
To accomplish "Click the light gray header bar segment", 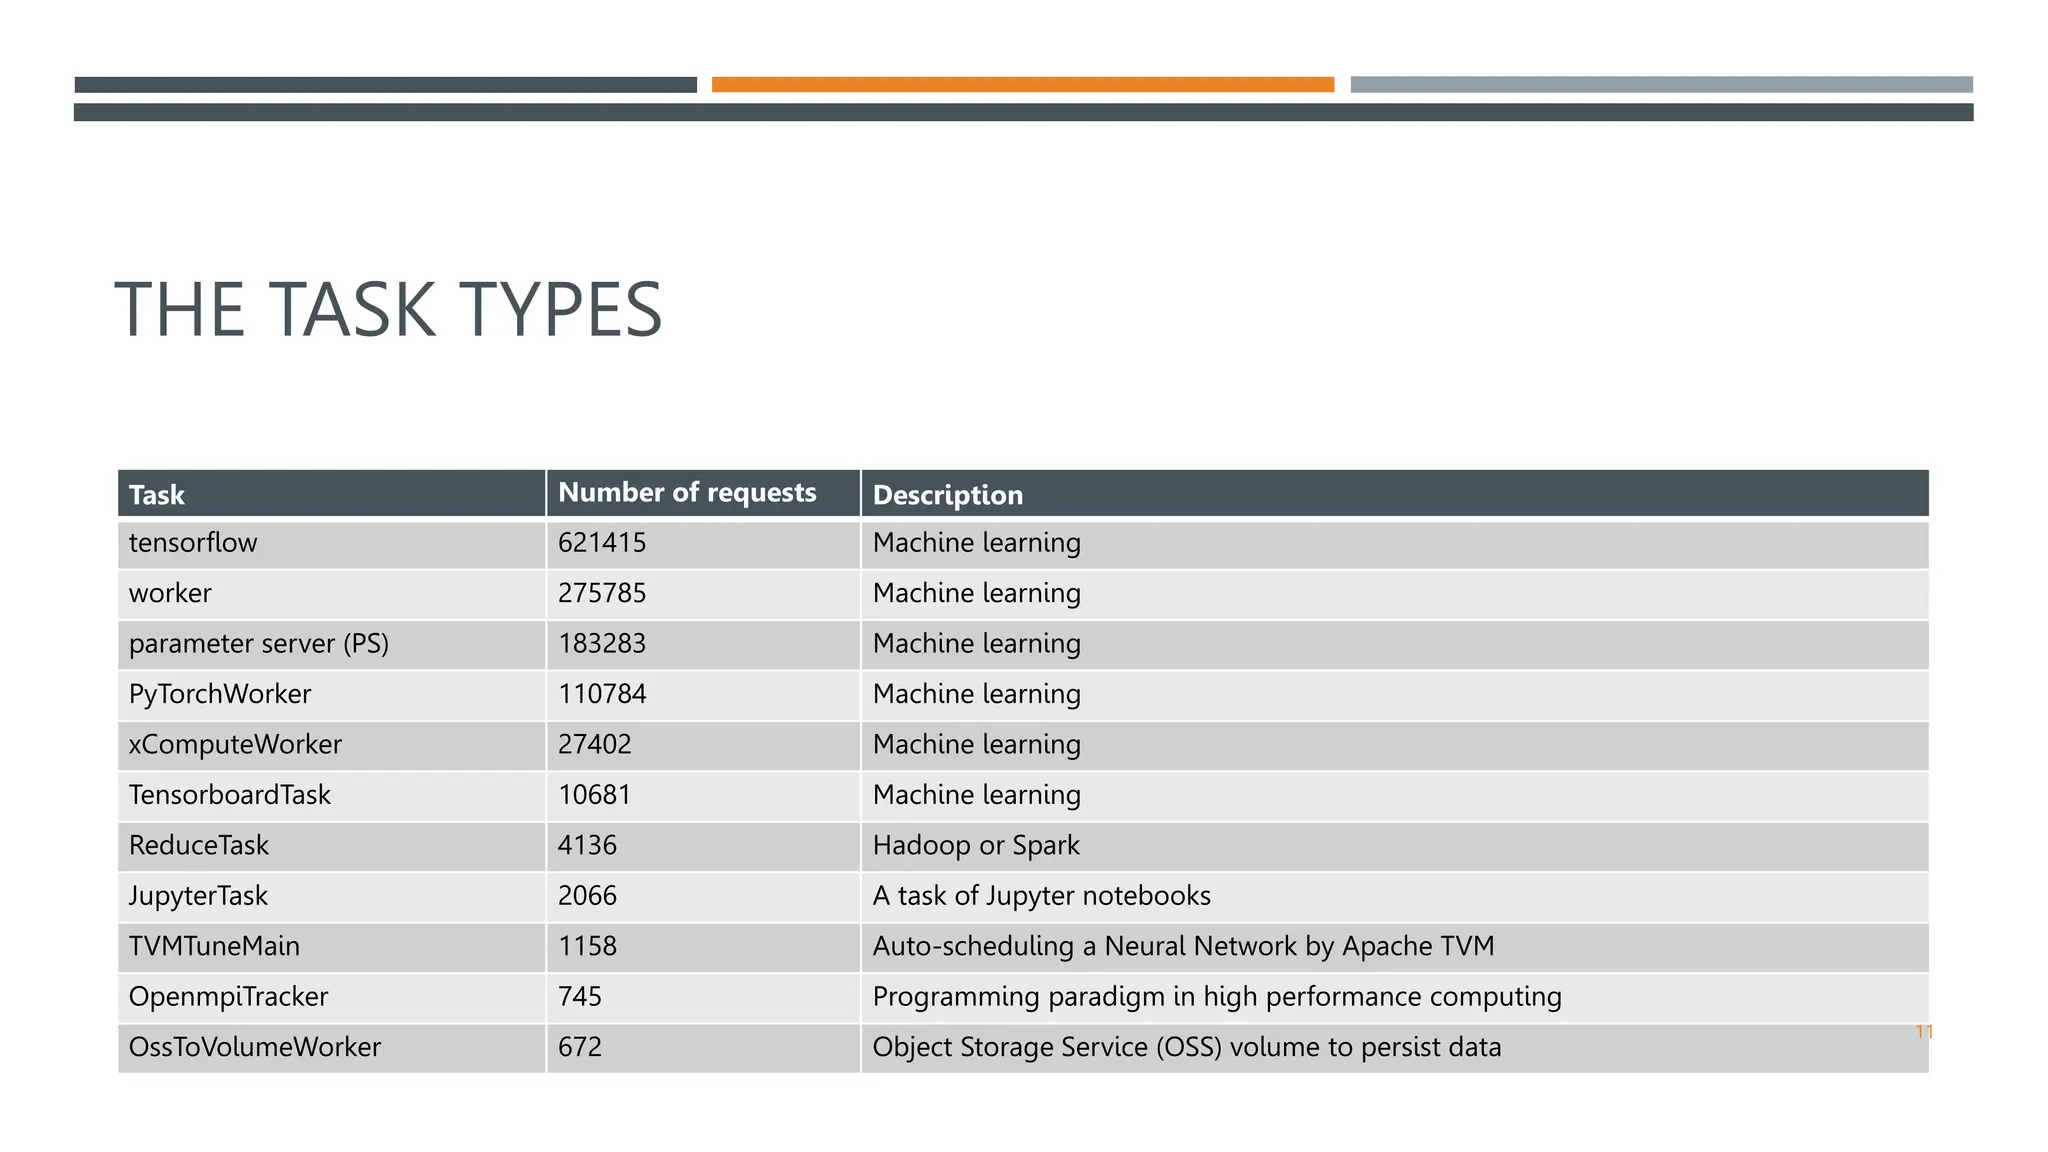I will [x=1661, y=85].
